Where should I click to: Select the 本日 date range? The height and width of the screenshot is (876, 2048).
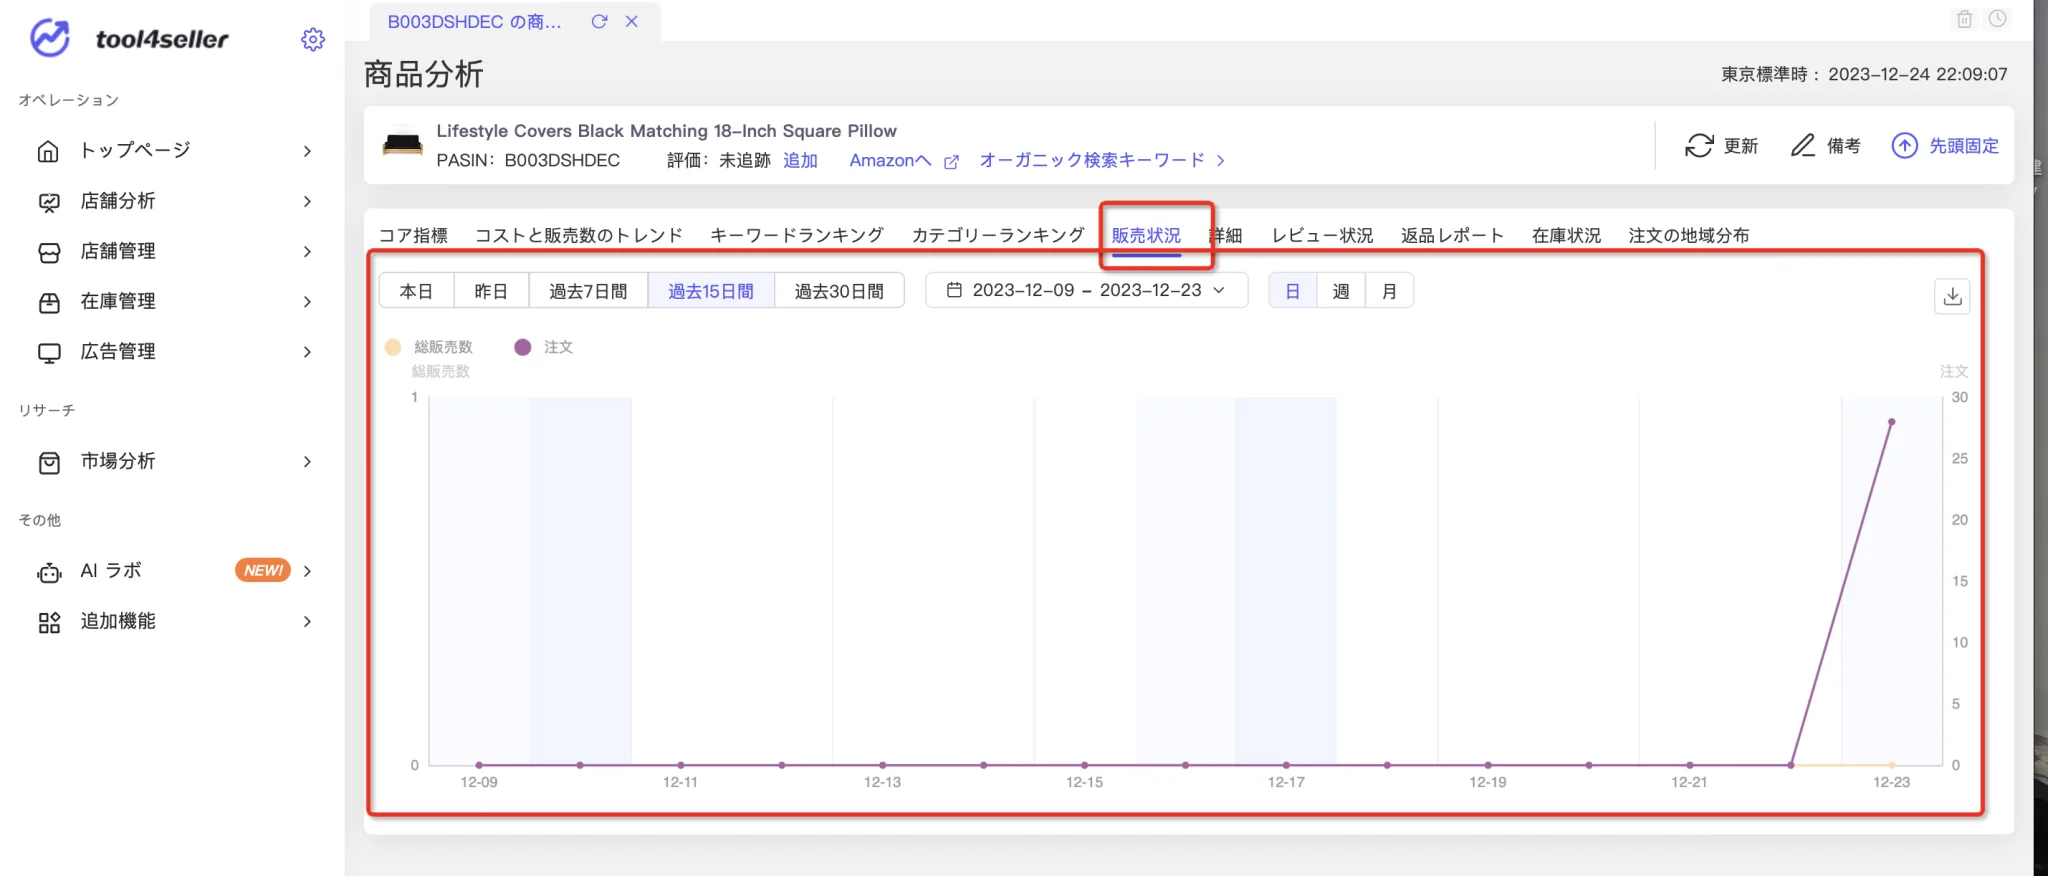(416, 291)
